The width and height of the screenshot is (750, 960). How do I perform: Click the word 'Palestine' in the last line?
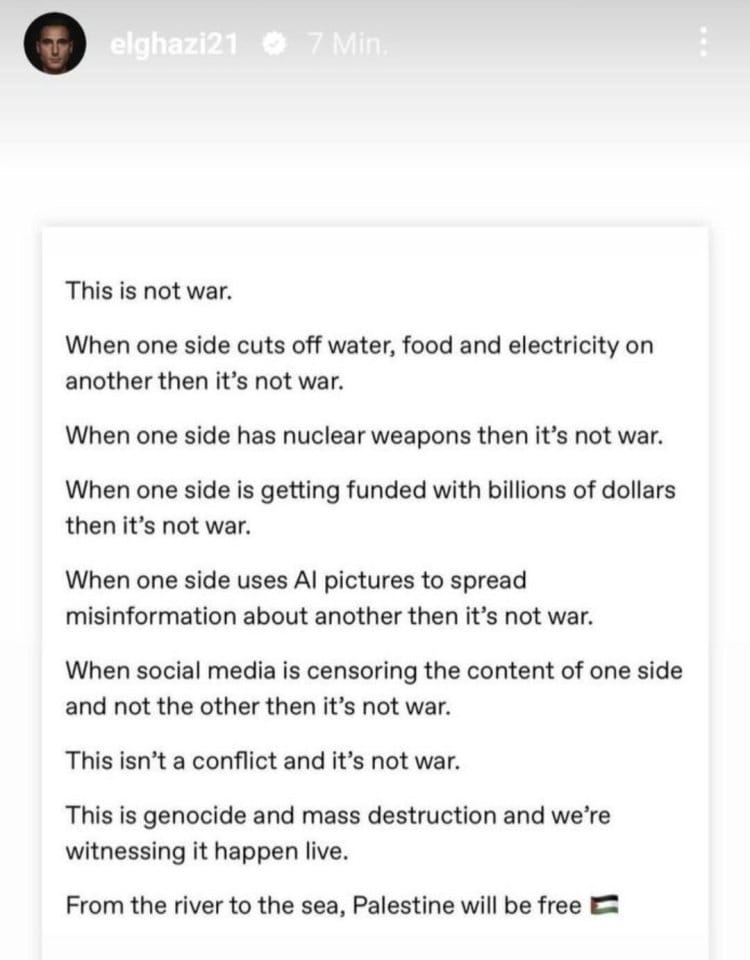(x=403, y=906)
